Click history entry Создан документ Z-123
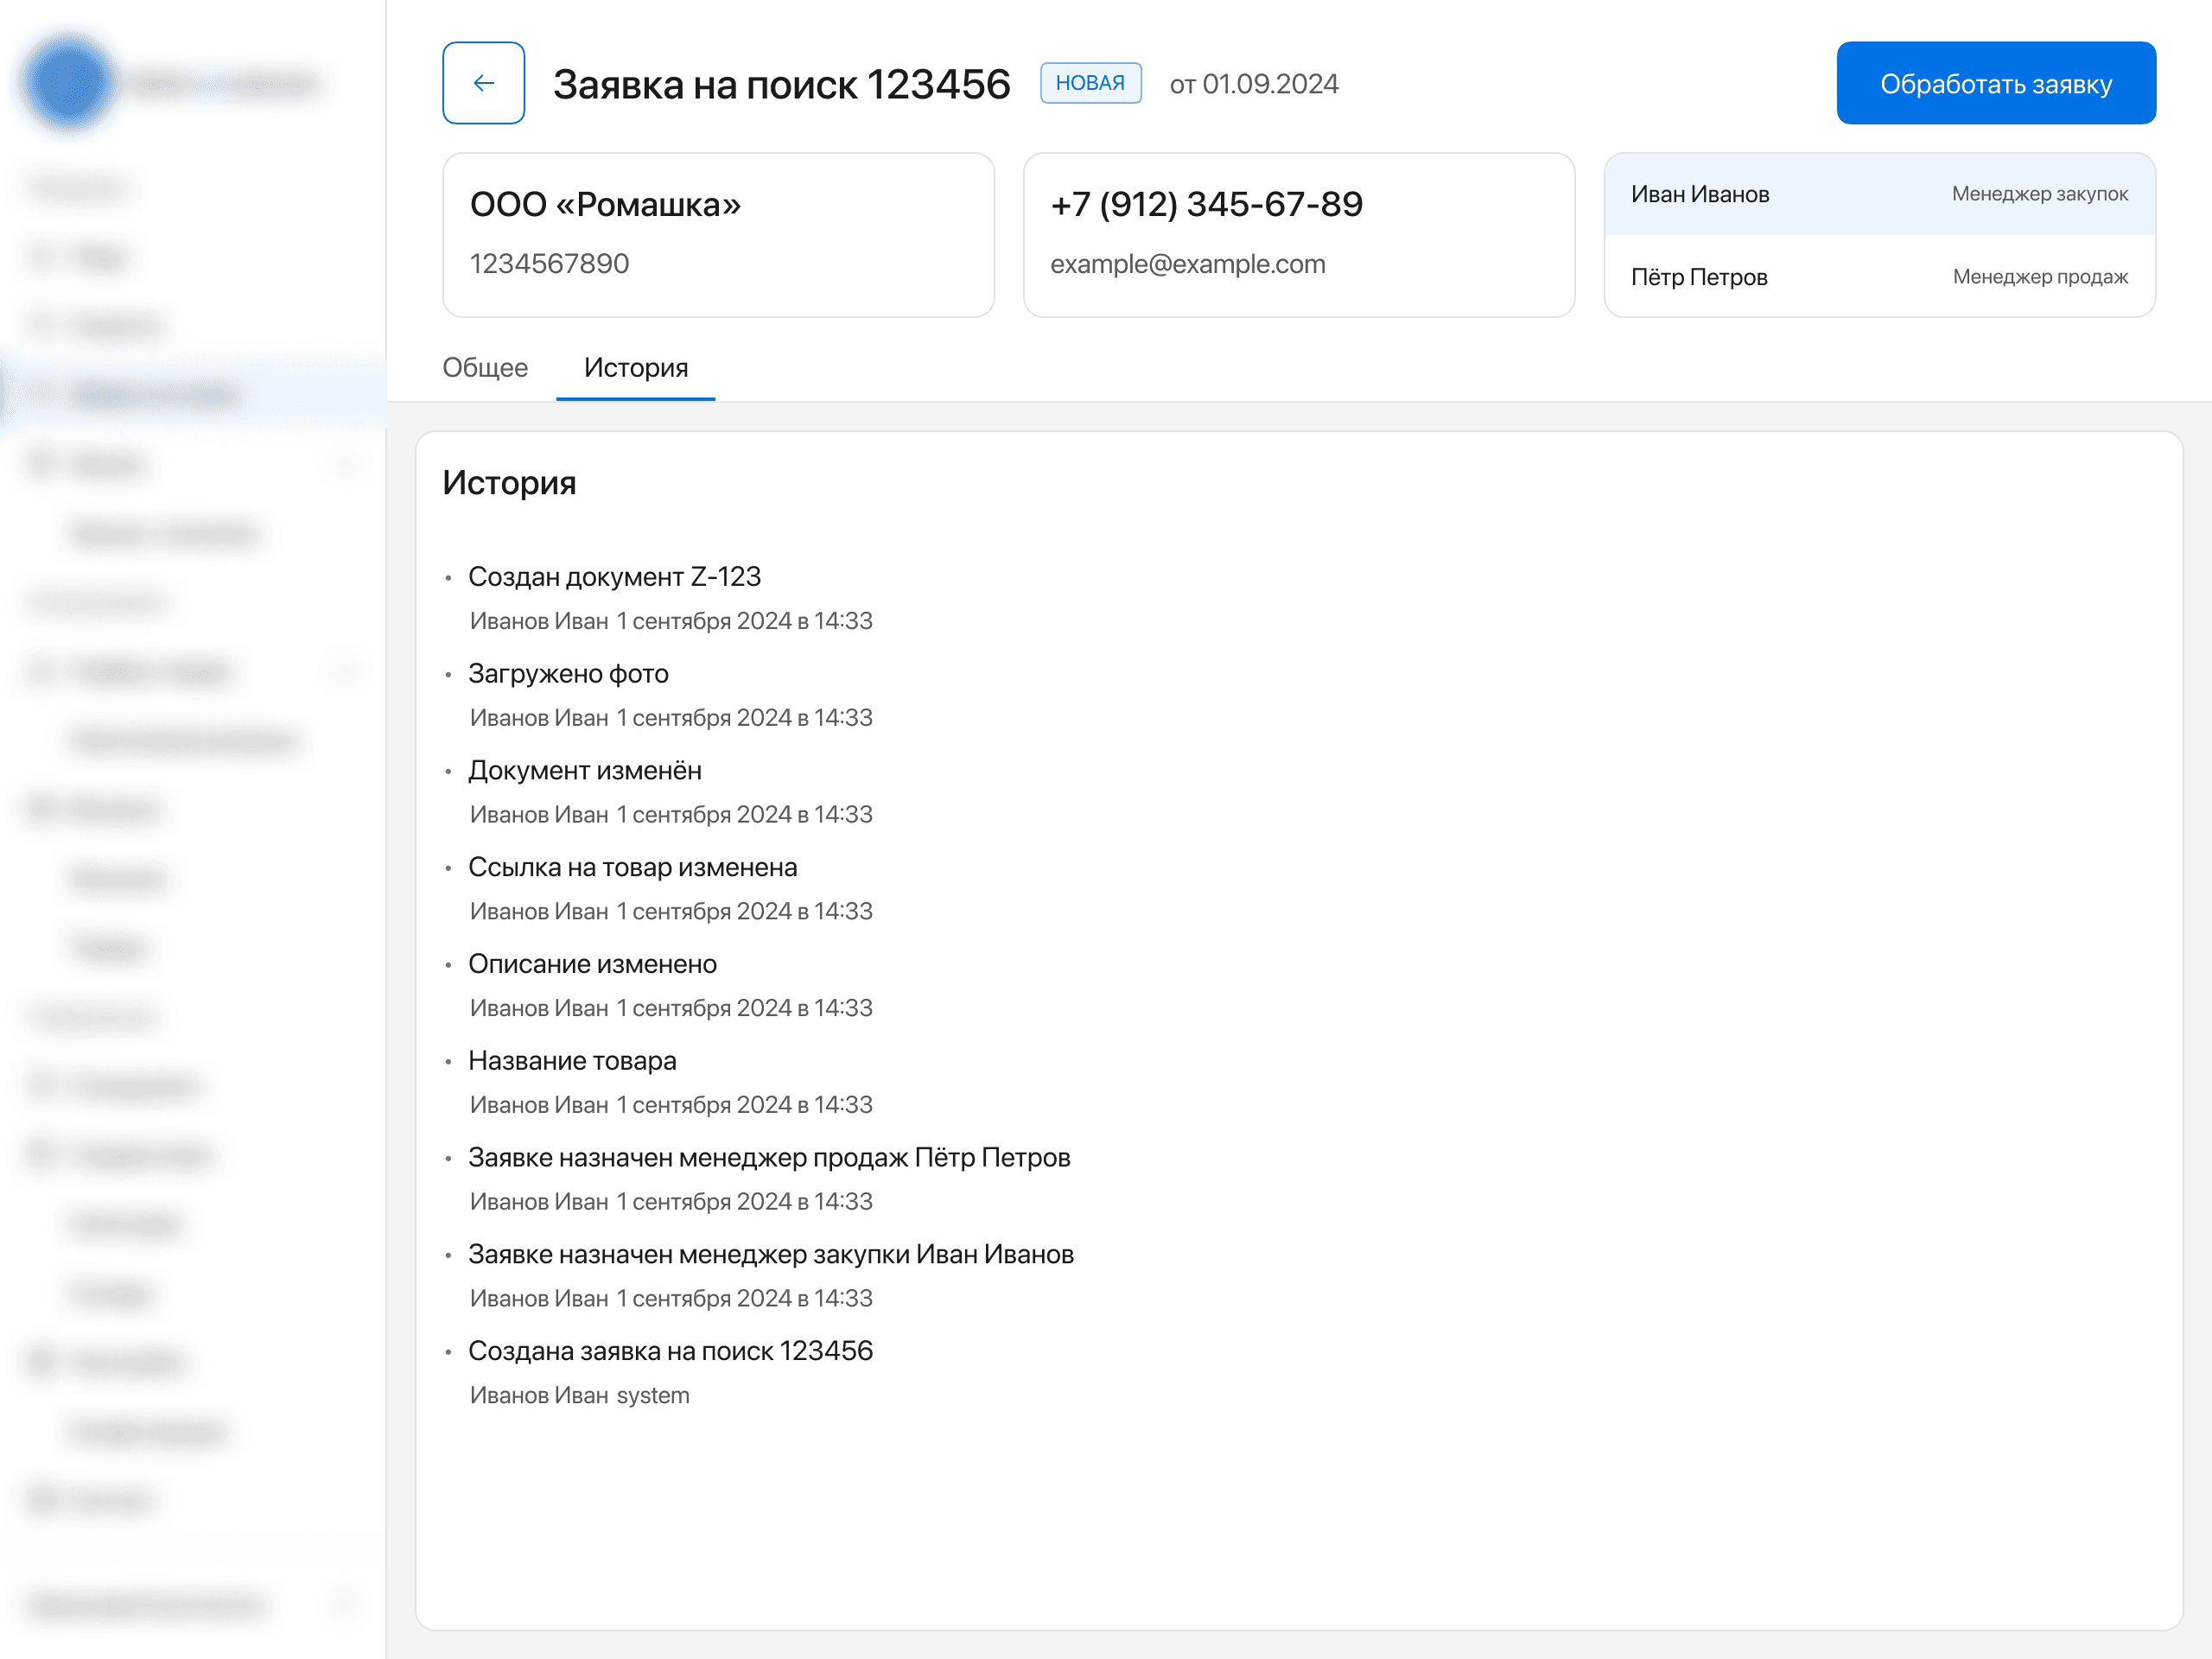The image size is (2212, 1659). 614,577
